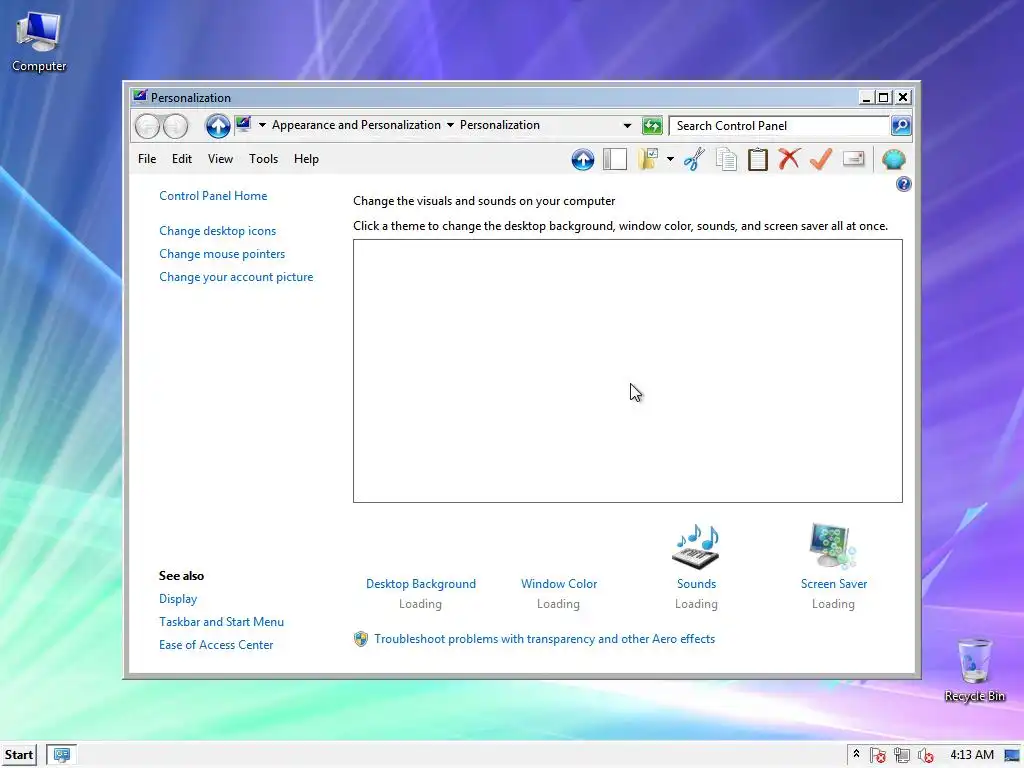
Task: Click the 4:13 AM clock
Action: click(972, 755)
